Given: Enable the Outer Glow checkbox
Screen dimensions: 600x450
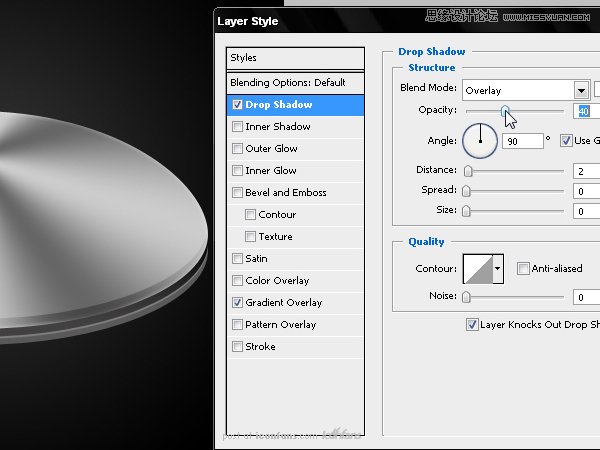Looking at the screenshot, I should coord(237,148).
